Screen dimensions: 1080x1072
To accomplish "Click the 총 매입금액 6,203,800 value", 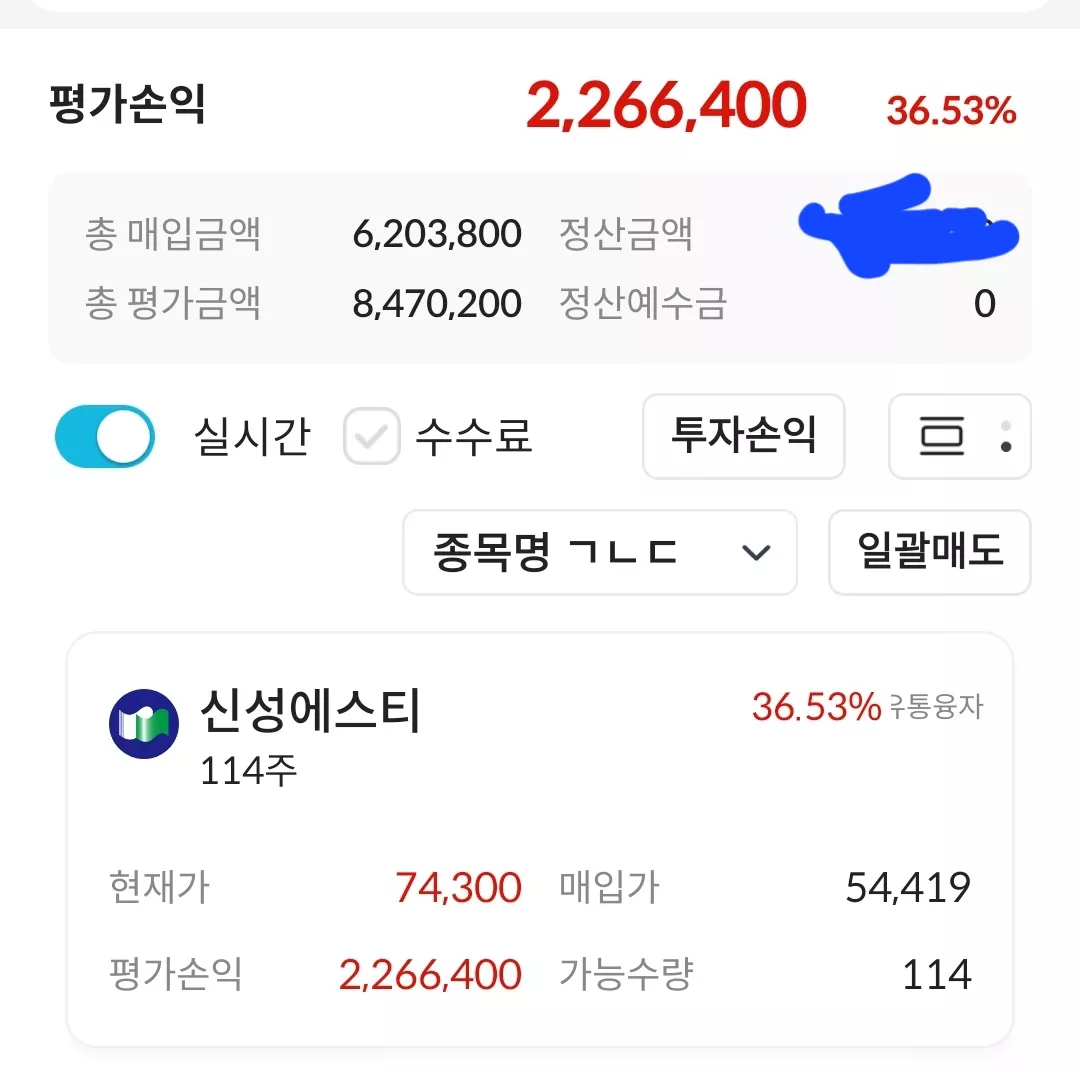I will [x=437, y=234].
